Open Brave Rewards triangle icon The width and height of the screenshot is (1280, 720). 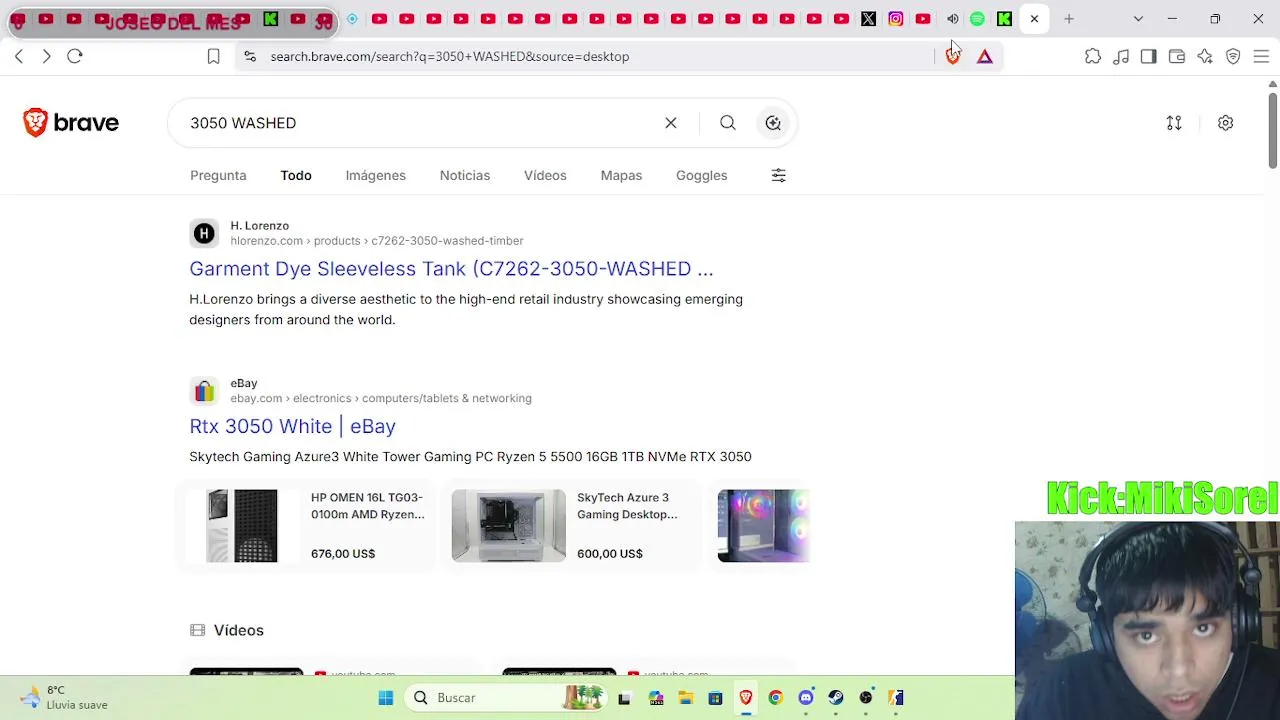(x=985, y=57)
